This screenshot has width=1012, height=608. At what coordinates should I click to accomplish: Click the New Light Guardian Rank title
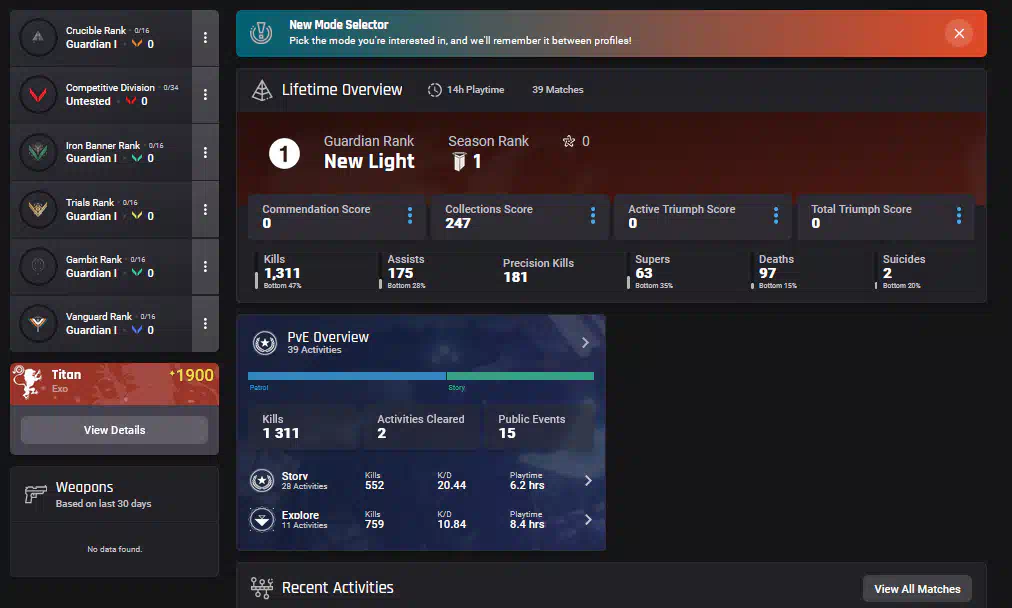[369, 161]
